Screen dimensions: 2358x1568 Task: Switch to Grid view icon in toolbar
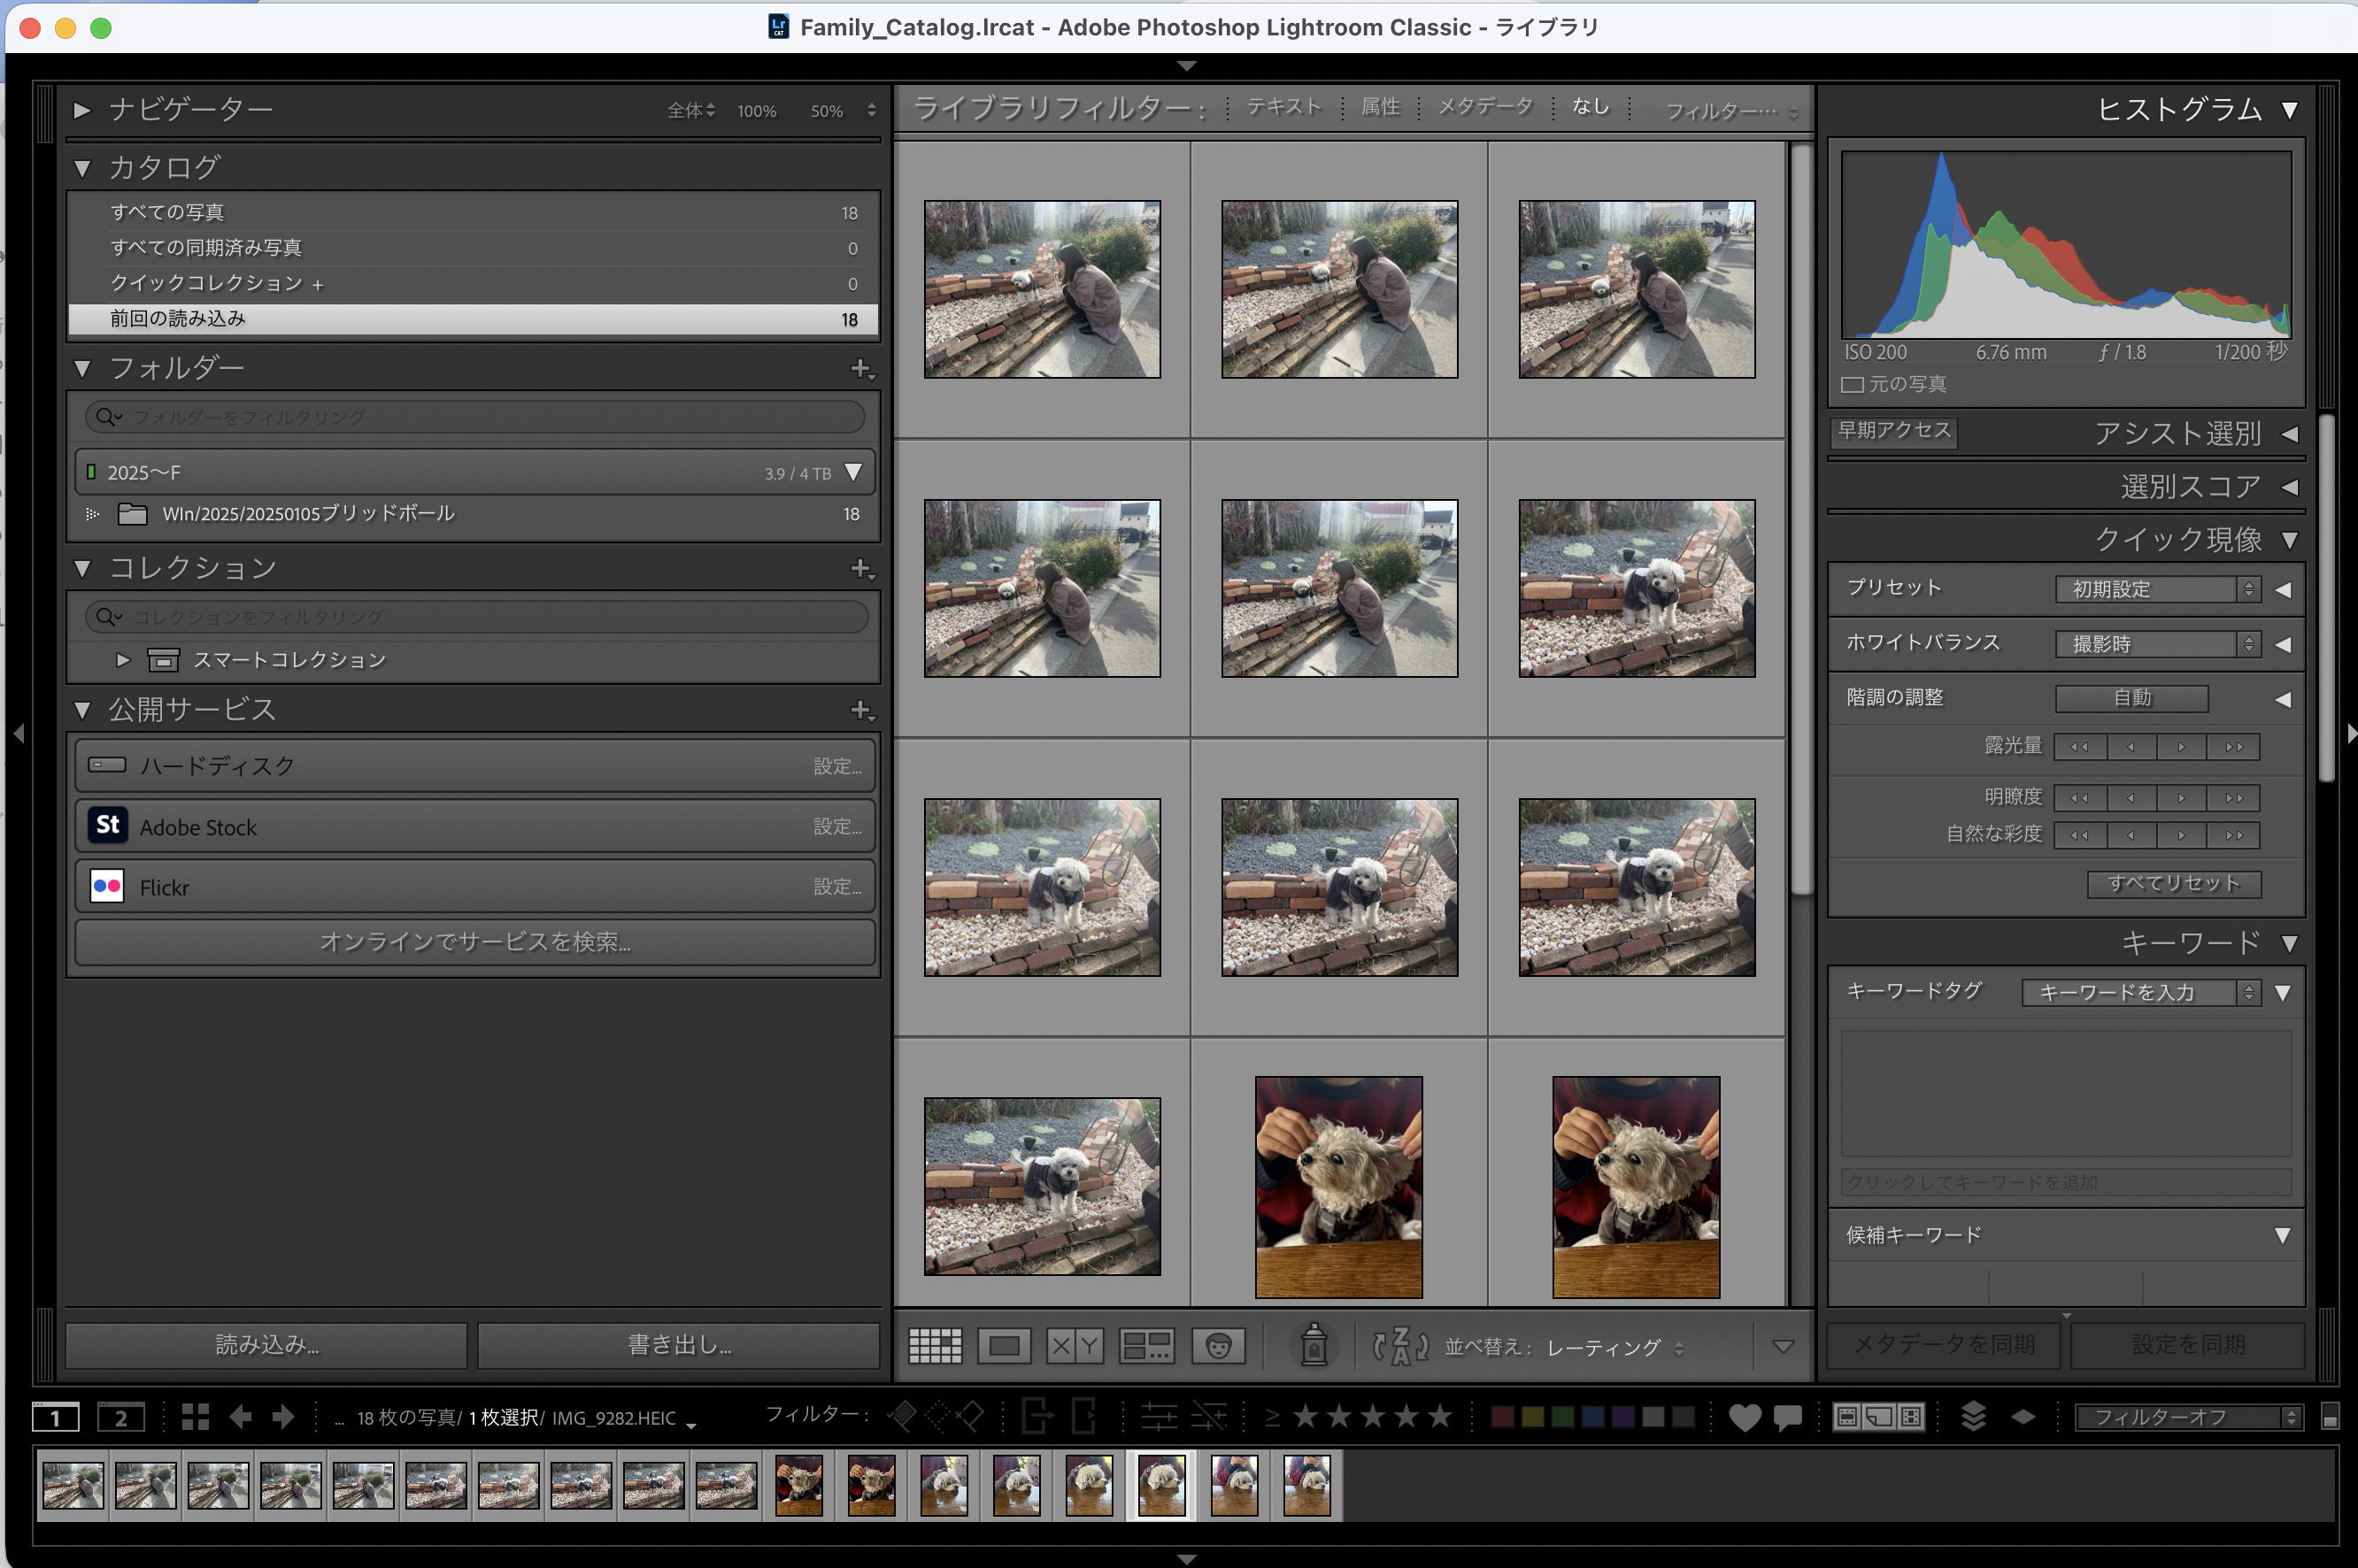tap(934, 1346)
